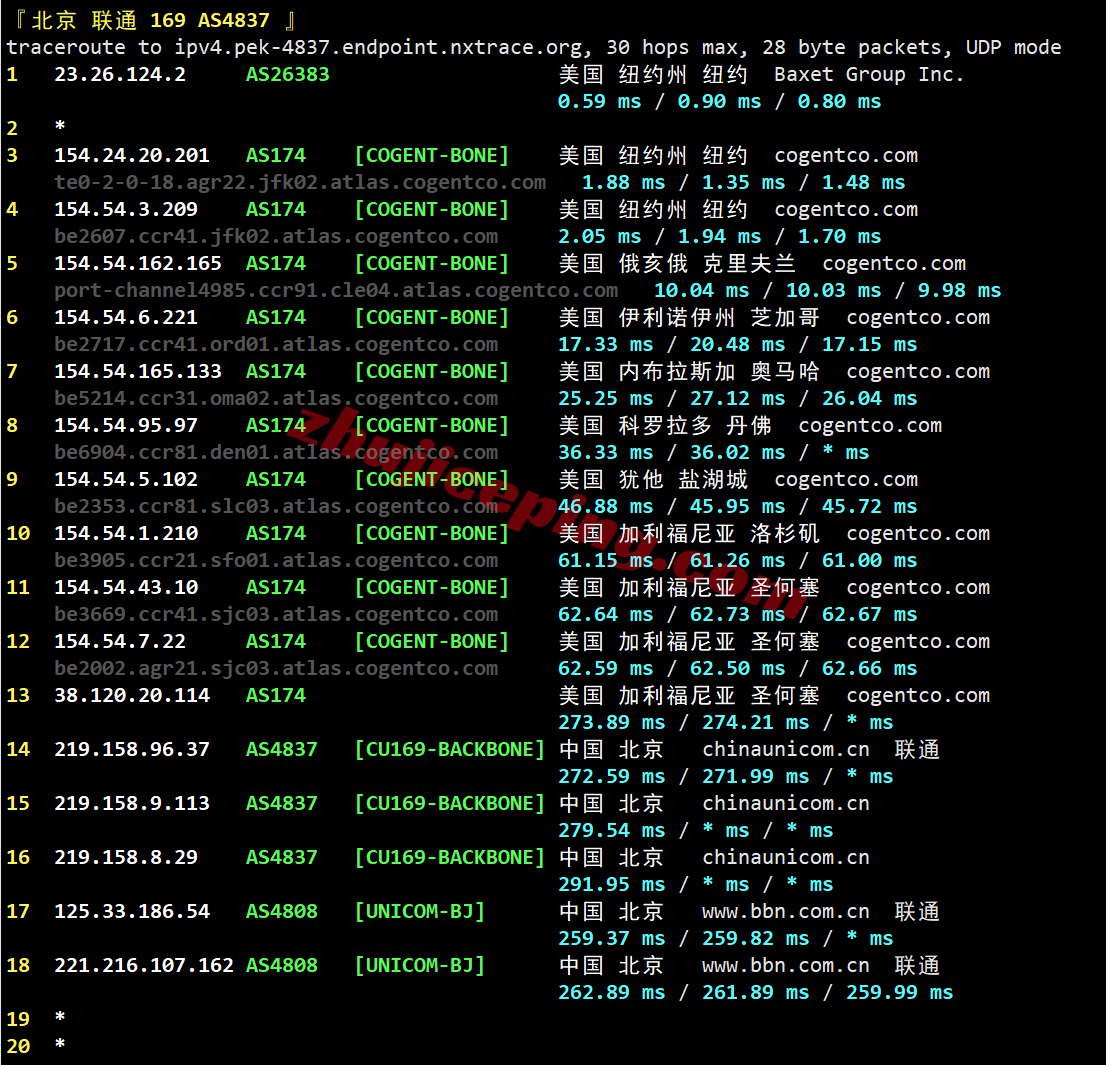Click latency value 10.04 ms
Image resolution: width=1106 pixels, height=1065 pixels.
(x=702, y=291)
